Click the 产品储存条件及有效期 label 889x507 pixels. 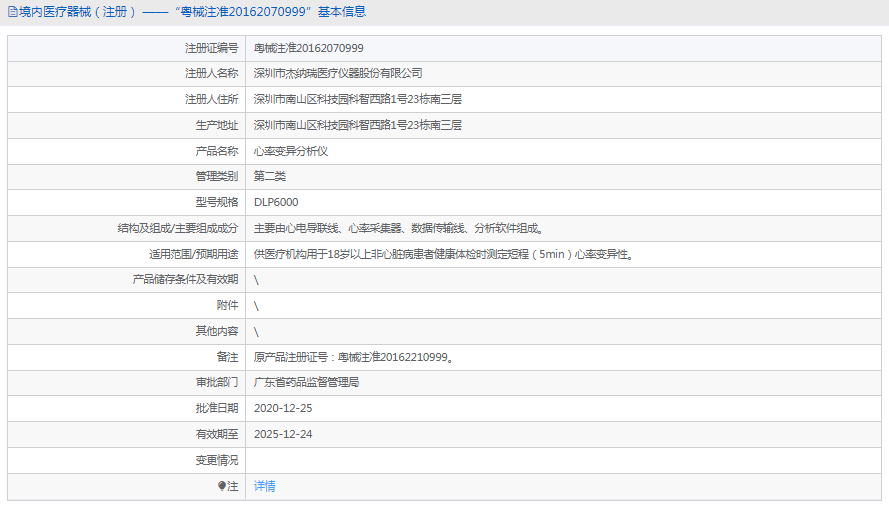click(185, 279)
